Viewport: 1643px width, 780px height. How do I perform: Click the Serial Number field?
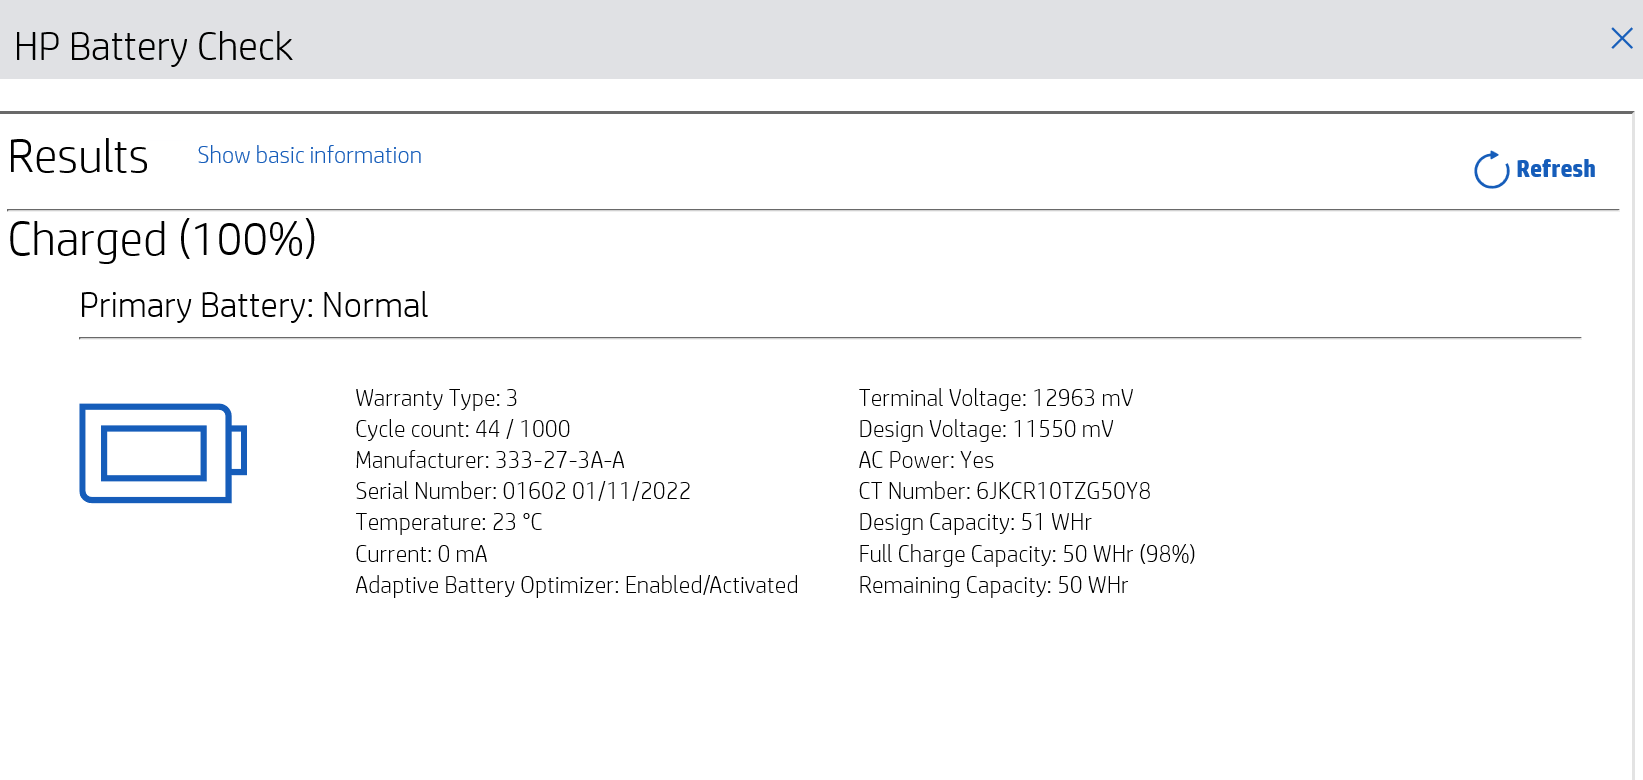click(522, 491)
